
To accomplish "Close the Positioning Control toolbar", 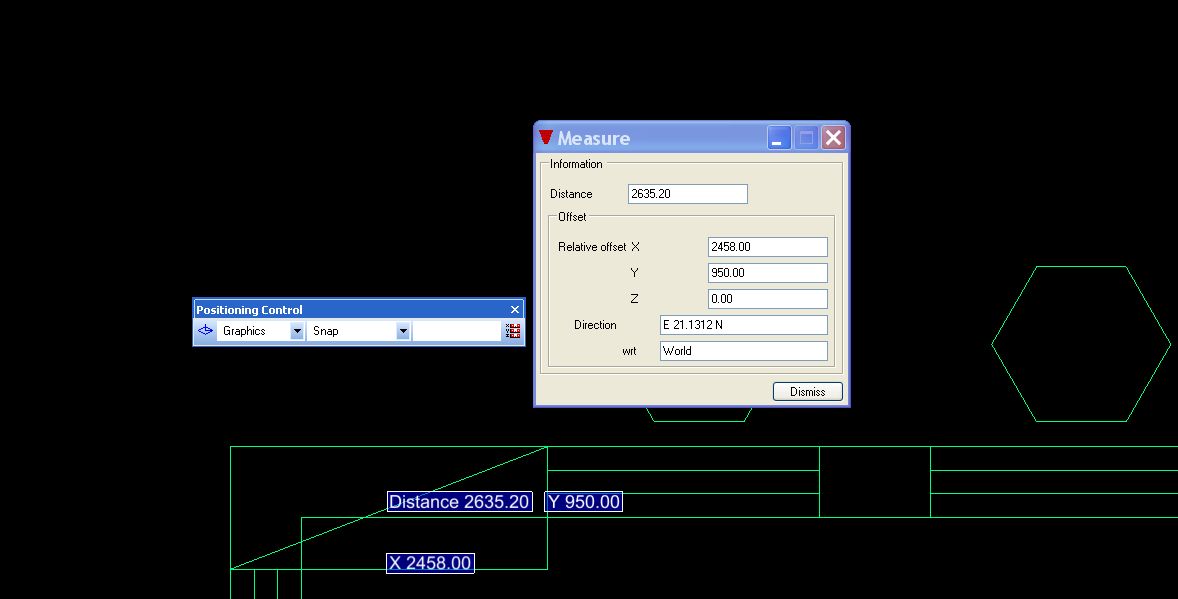I will click(x=515, y=310).
